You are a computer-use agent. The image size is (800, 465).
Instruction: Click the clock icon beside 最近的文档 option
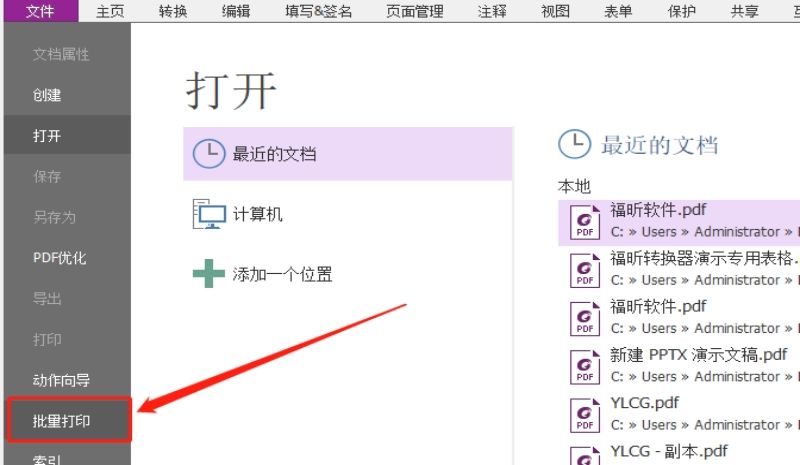(x=209, y=154)
